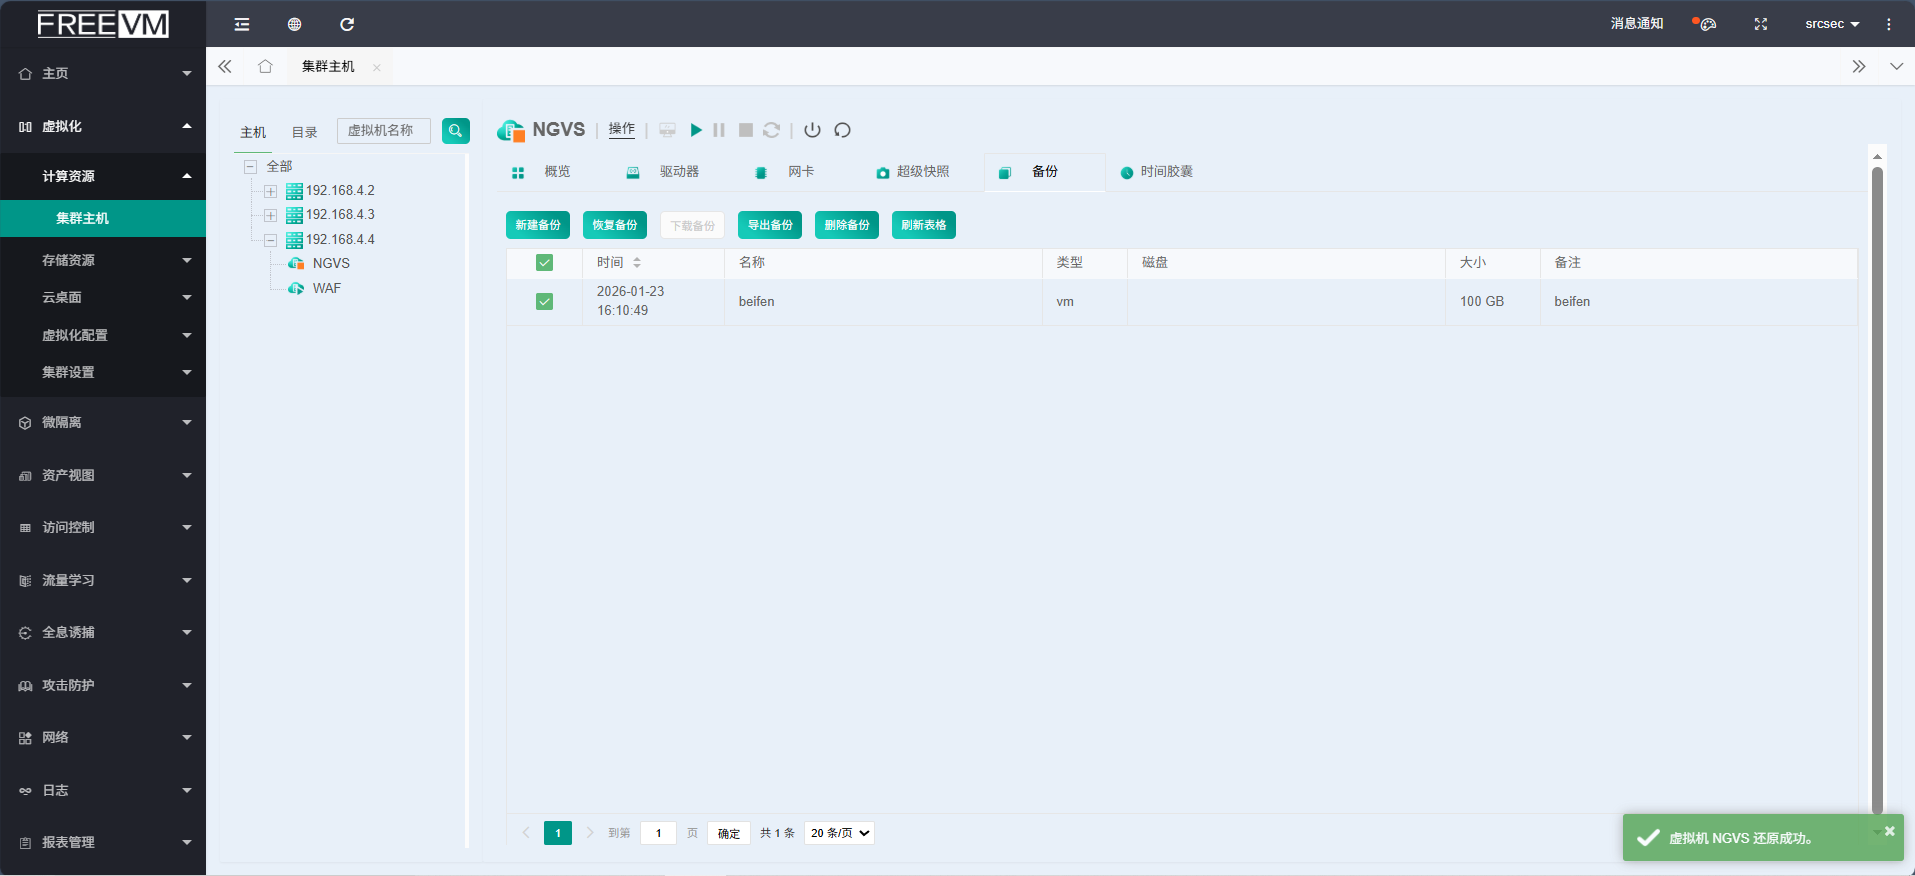
Task: Click the home icon in tab bar
Action: [x=265, y=67]
